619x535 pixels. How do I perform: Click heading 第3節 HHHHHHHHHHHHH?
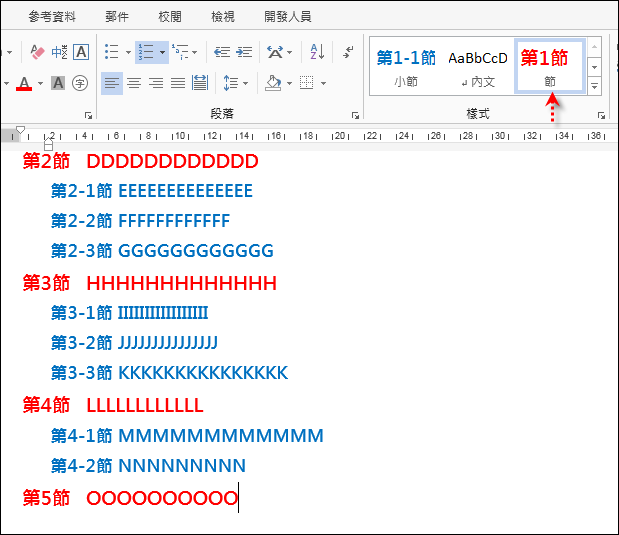tap(150, 283)
